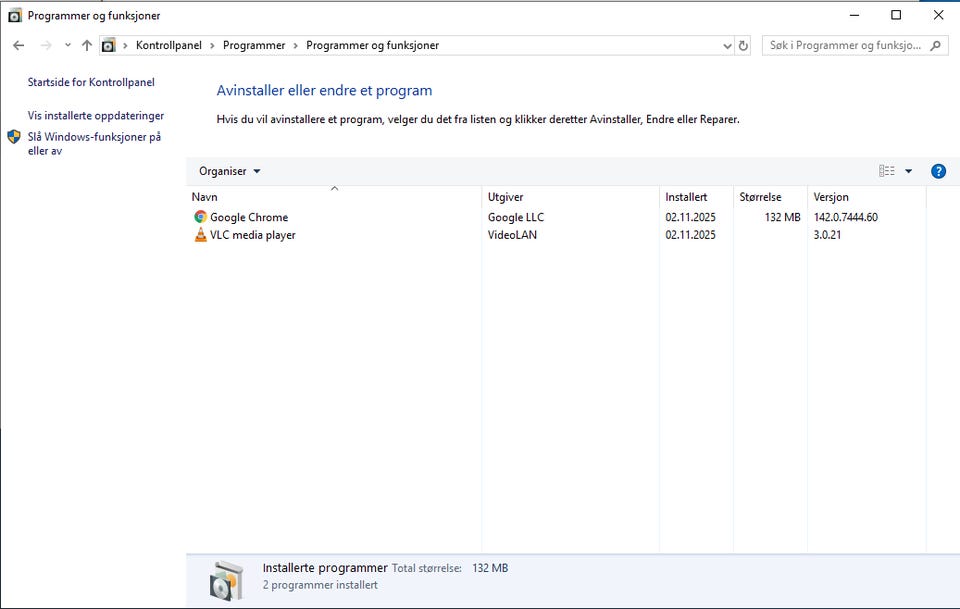This screenshot has width=960, height=609.
Task: Sort by the Navn column header
Action: tap(334, 197)
